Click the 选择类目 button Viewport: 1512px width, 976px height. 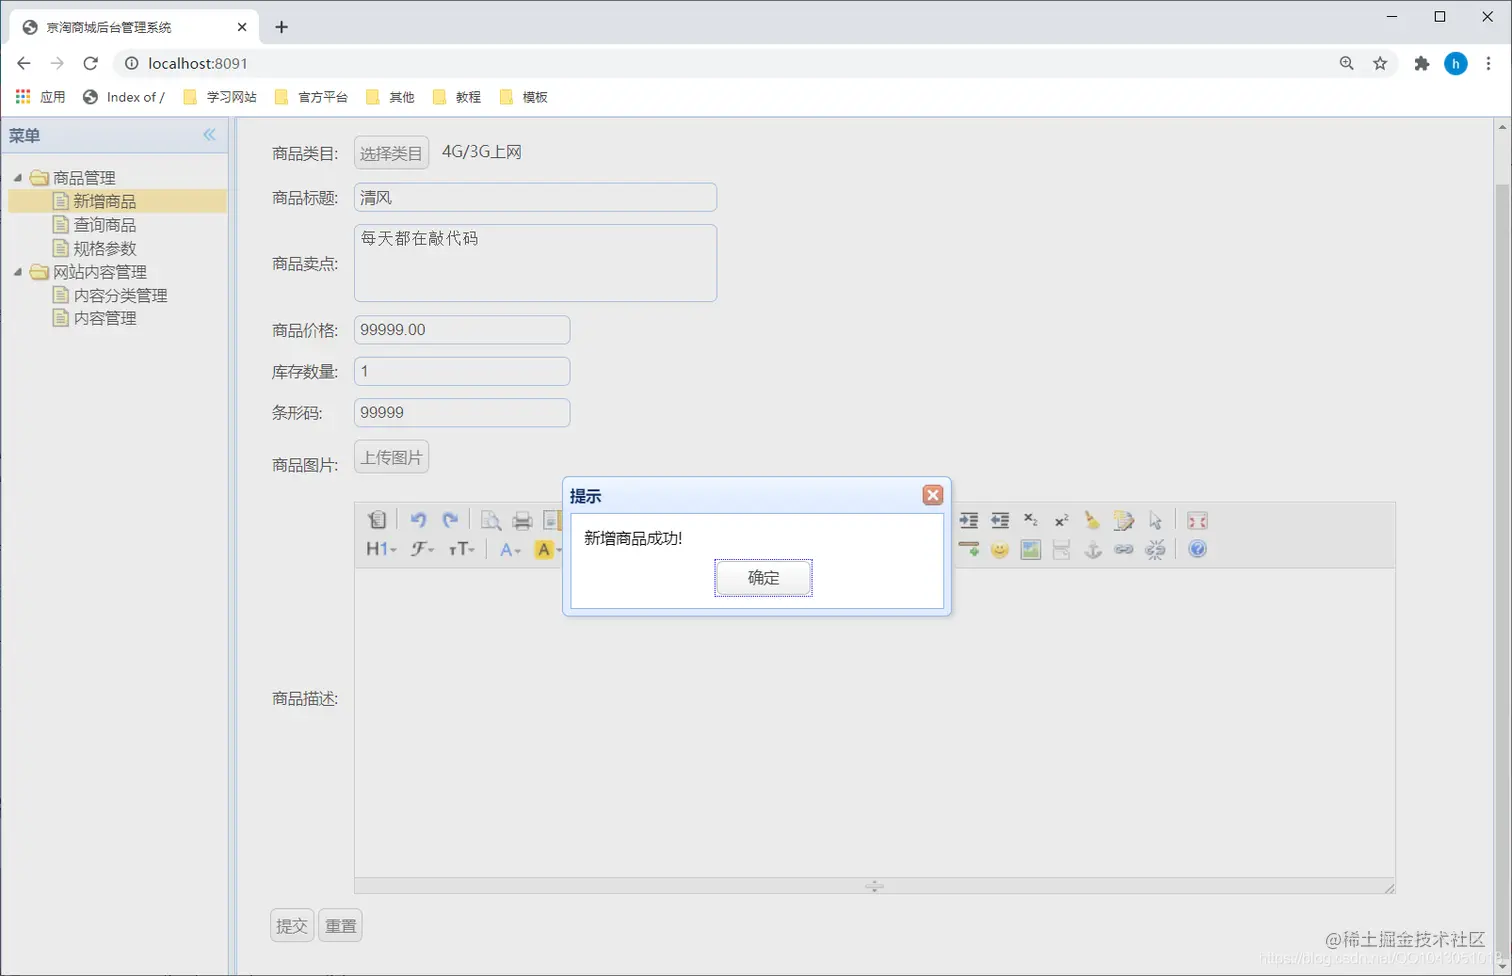point(391,153)
